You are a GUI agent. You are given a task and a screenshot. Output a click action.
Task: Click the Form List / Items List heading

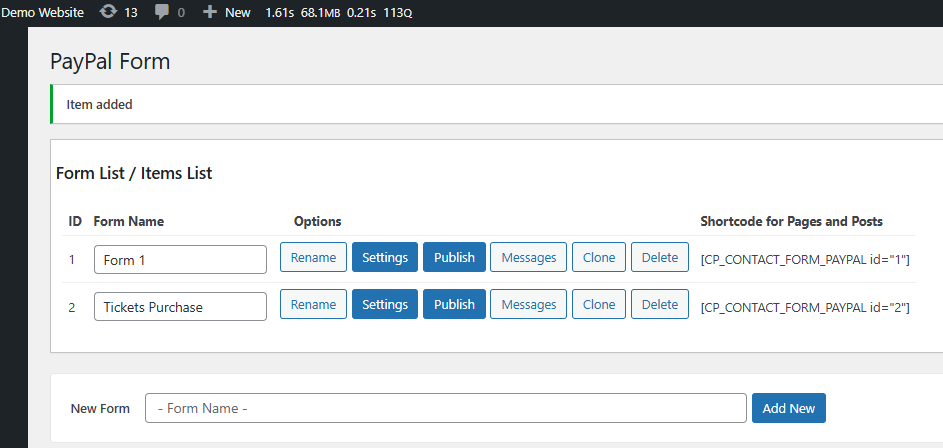pos(134,174)
